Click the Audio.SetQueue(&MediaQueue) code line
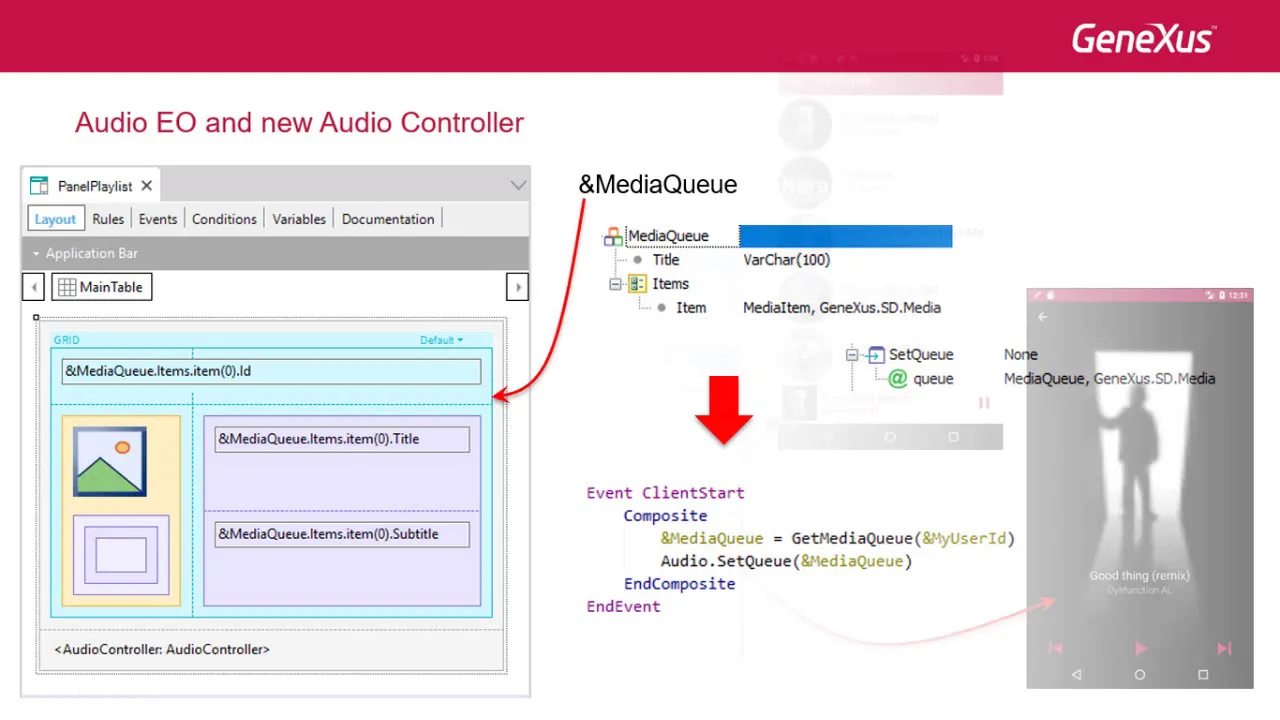 [x=786, y=561]
